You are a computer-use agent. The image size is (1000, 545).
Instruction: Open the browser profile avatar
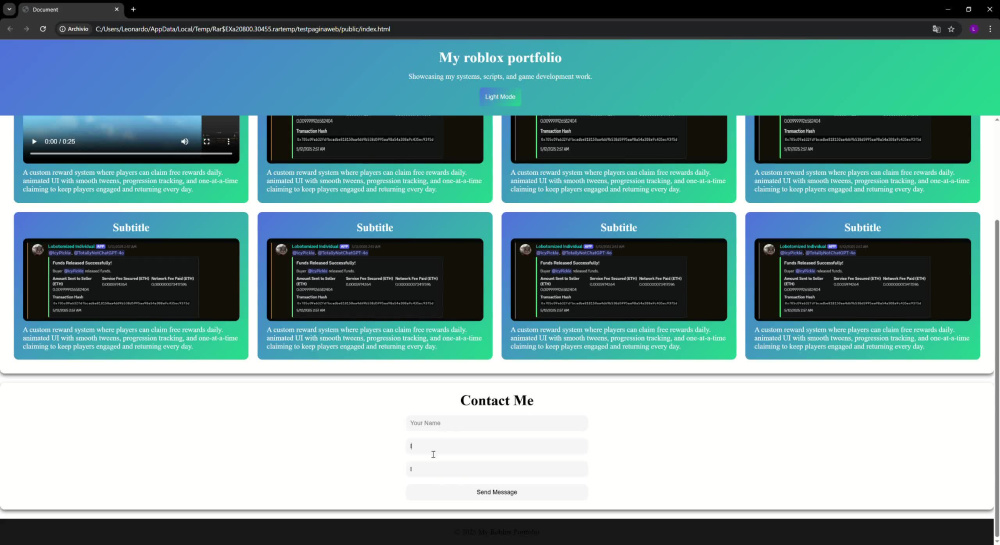tap(974, 29)
